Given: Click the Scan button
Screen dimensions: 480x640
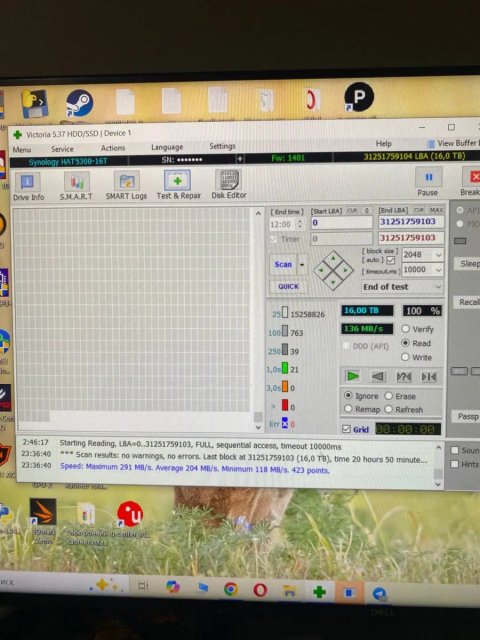Looking at the screenshot, I should pyautogui.click(x=283, y=264).
